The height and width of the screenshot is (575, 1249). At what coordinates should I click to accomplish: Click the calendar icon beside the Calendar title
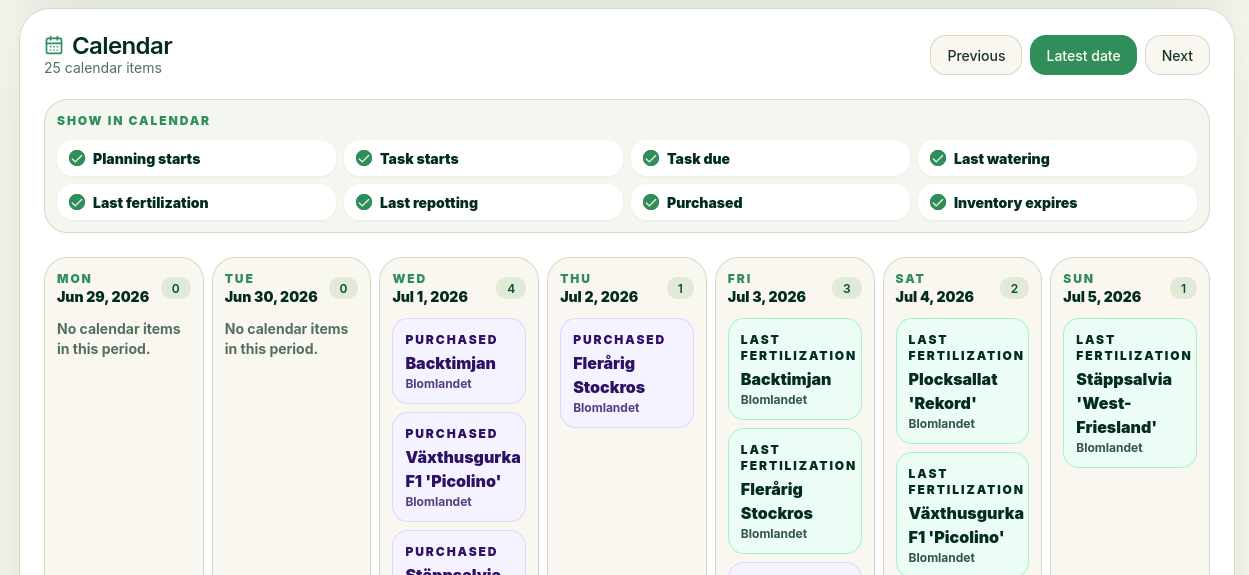coord(54,45)
